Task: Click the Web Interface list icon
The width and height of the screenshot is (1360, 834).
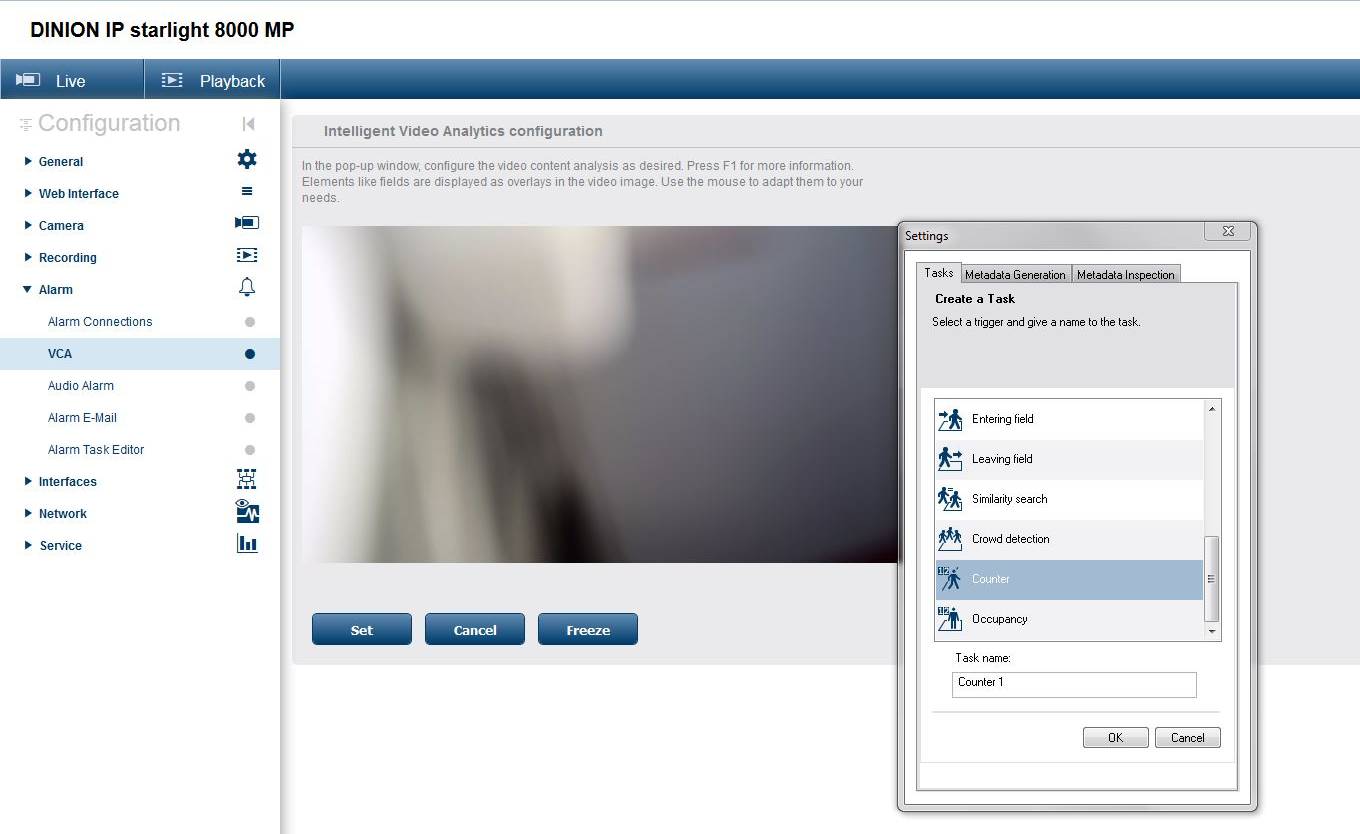Action: 247,191
